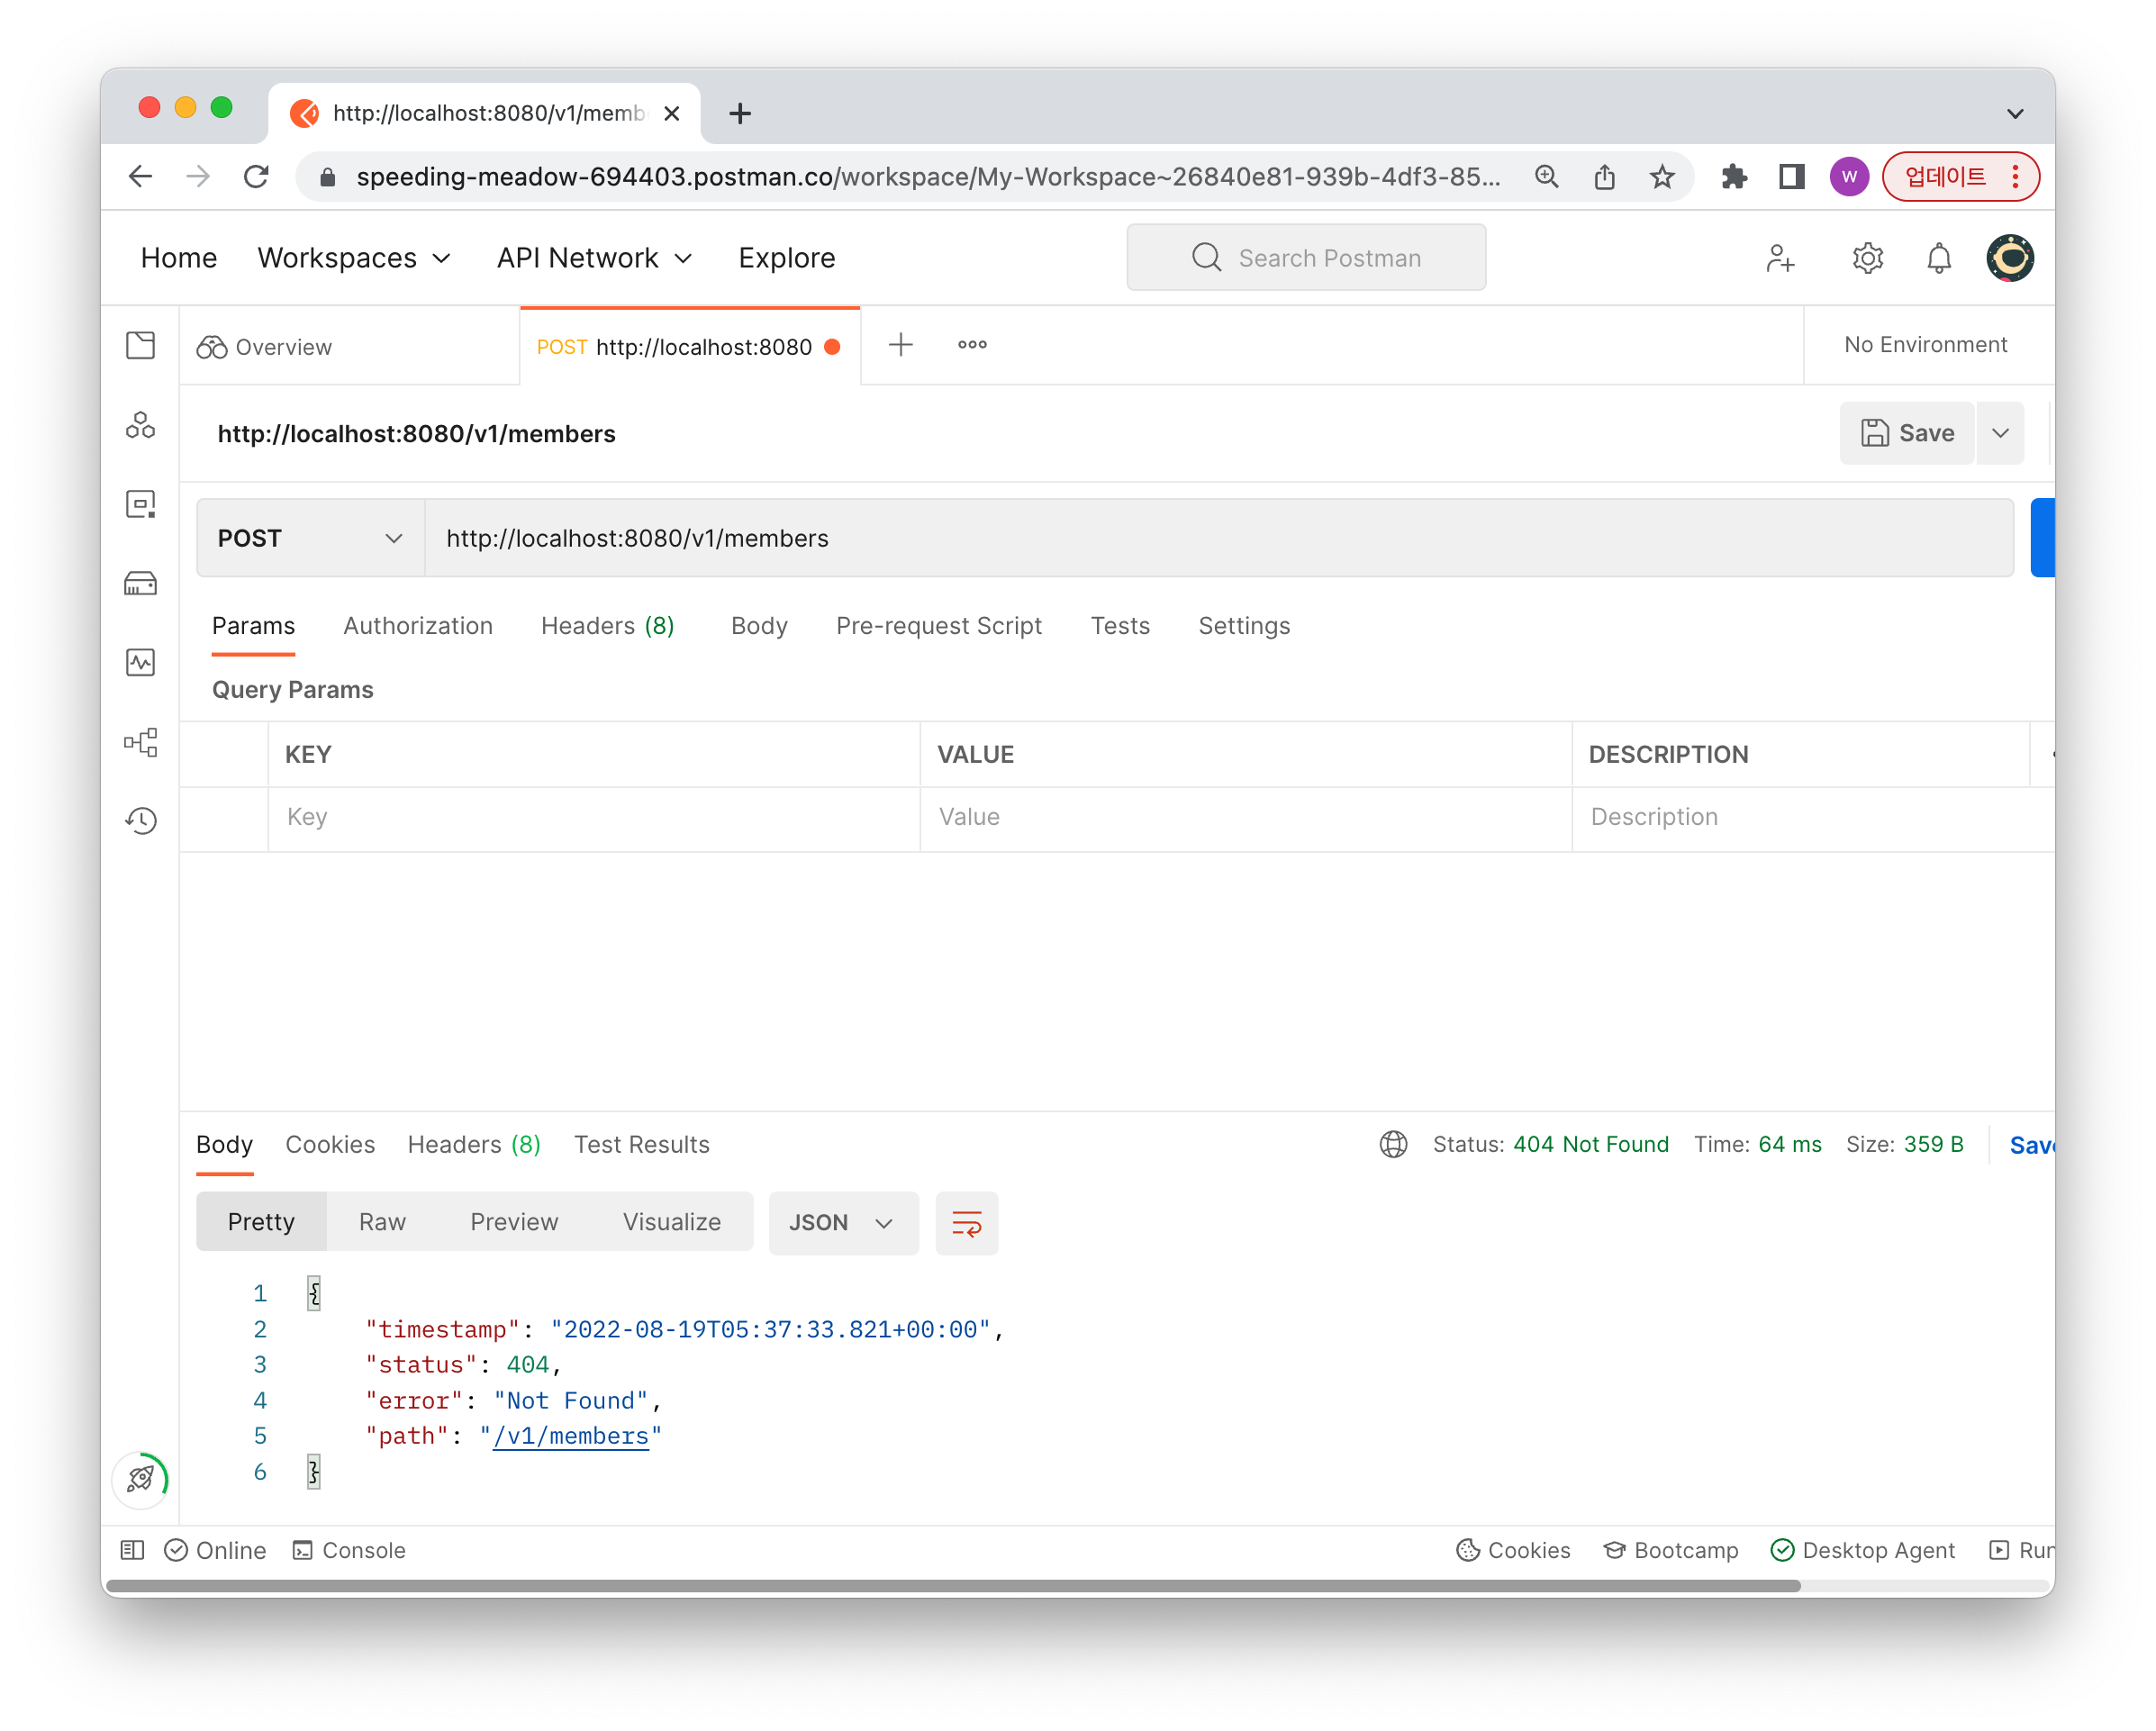This screenshot has width=2156, height=1731.
Task: Switch to the request Body tab
Action: [759, 626]
